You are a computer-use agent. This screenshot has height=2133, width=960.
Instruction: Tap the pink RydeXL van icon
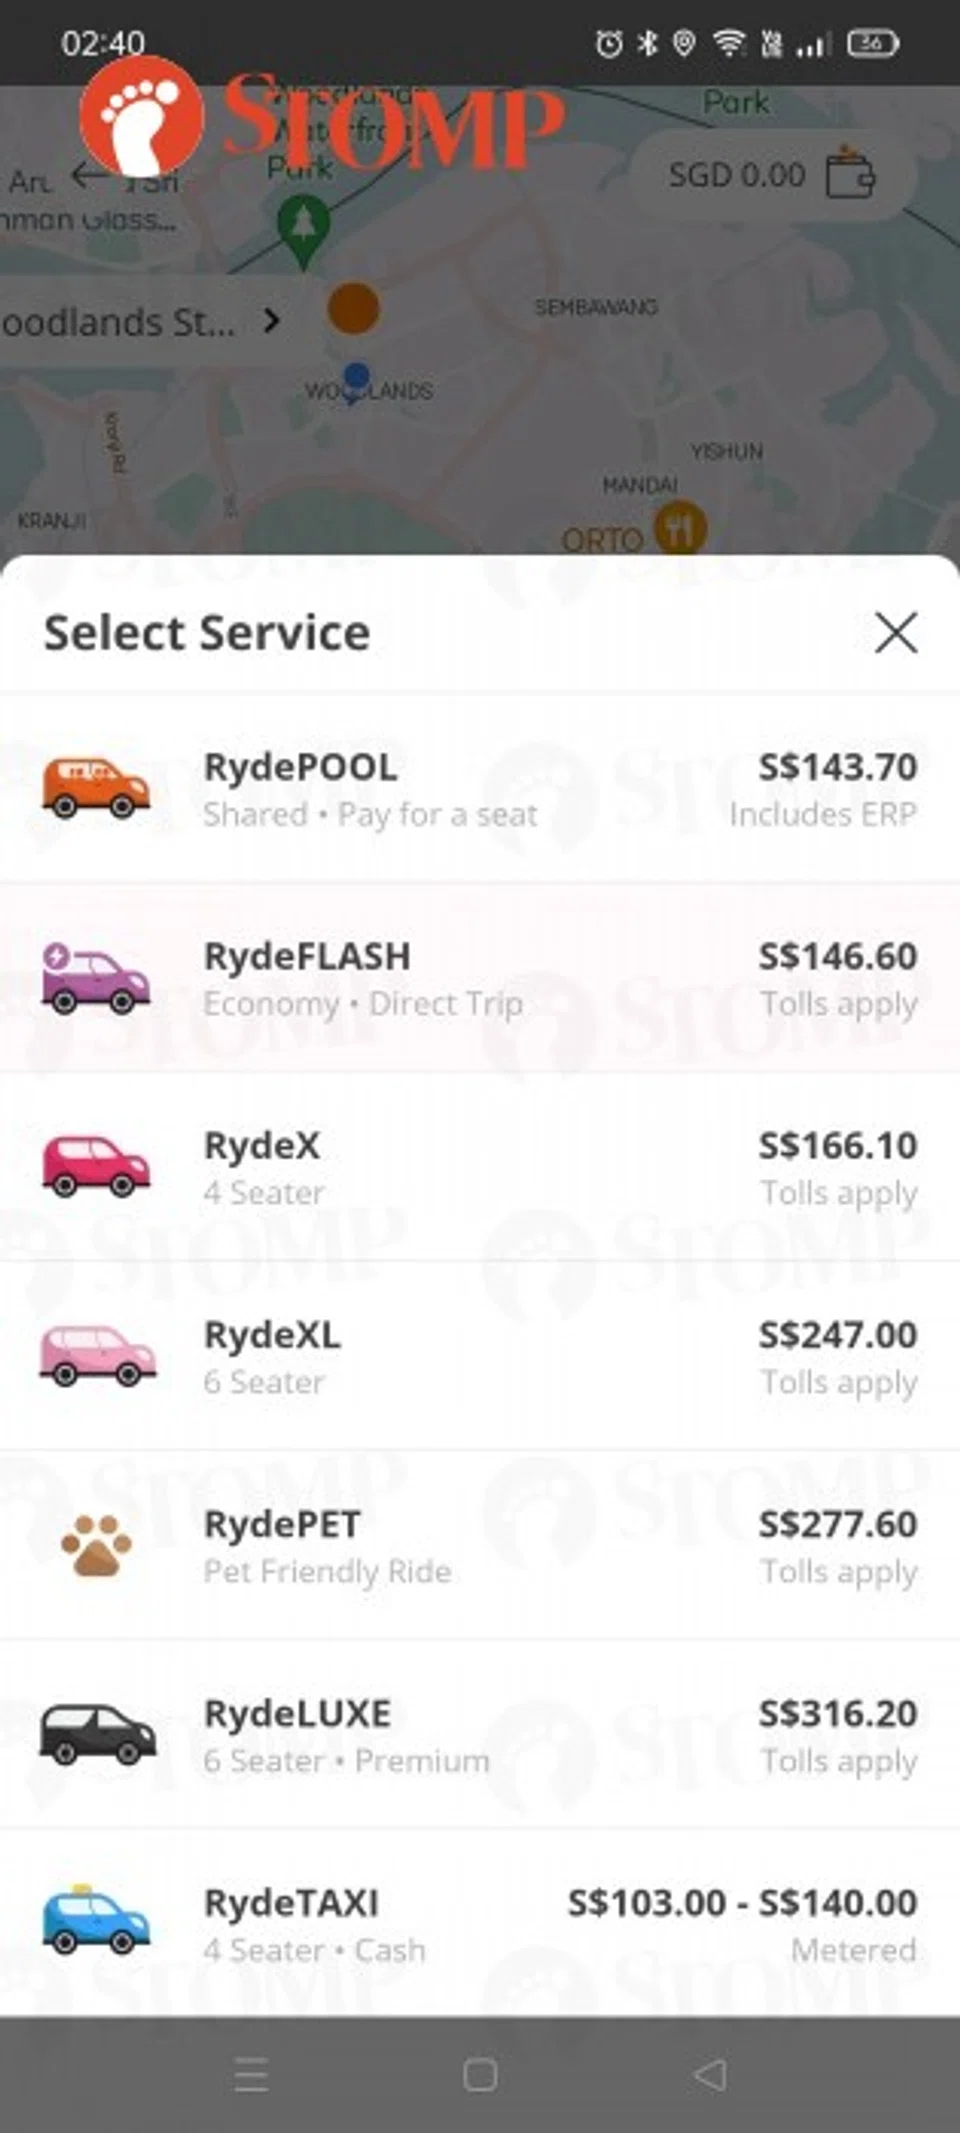tap(97, 1355)
